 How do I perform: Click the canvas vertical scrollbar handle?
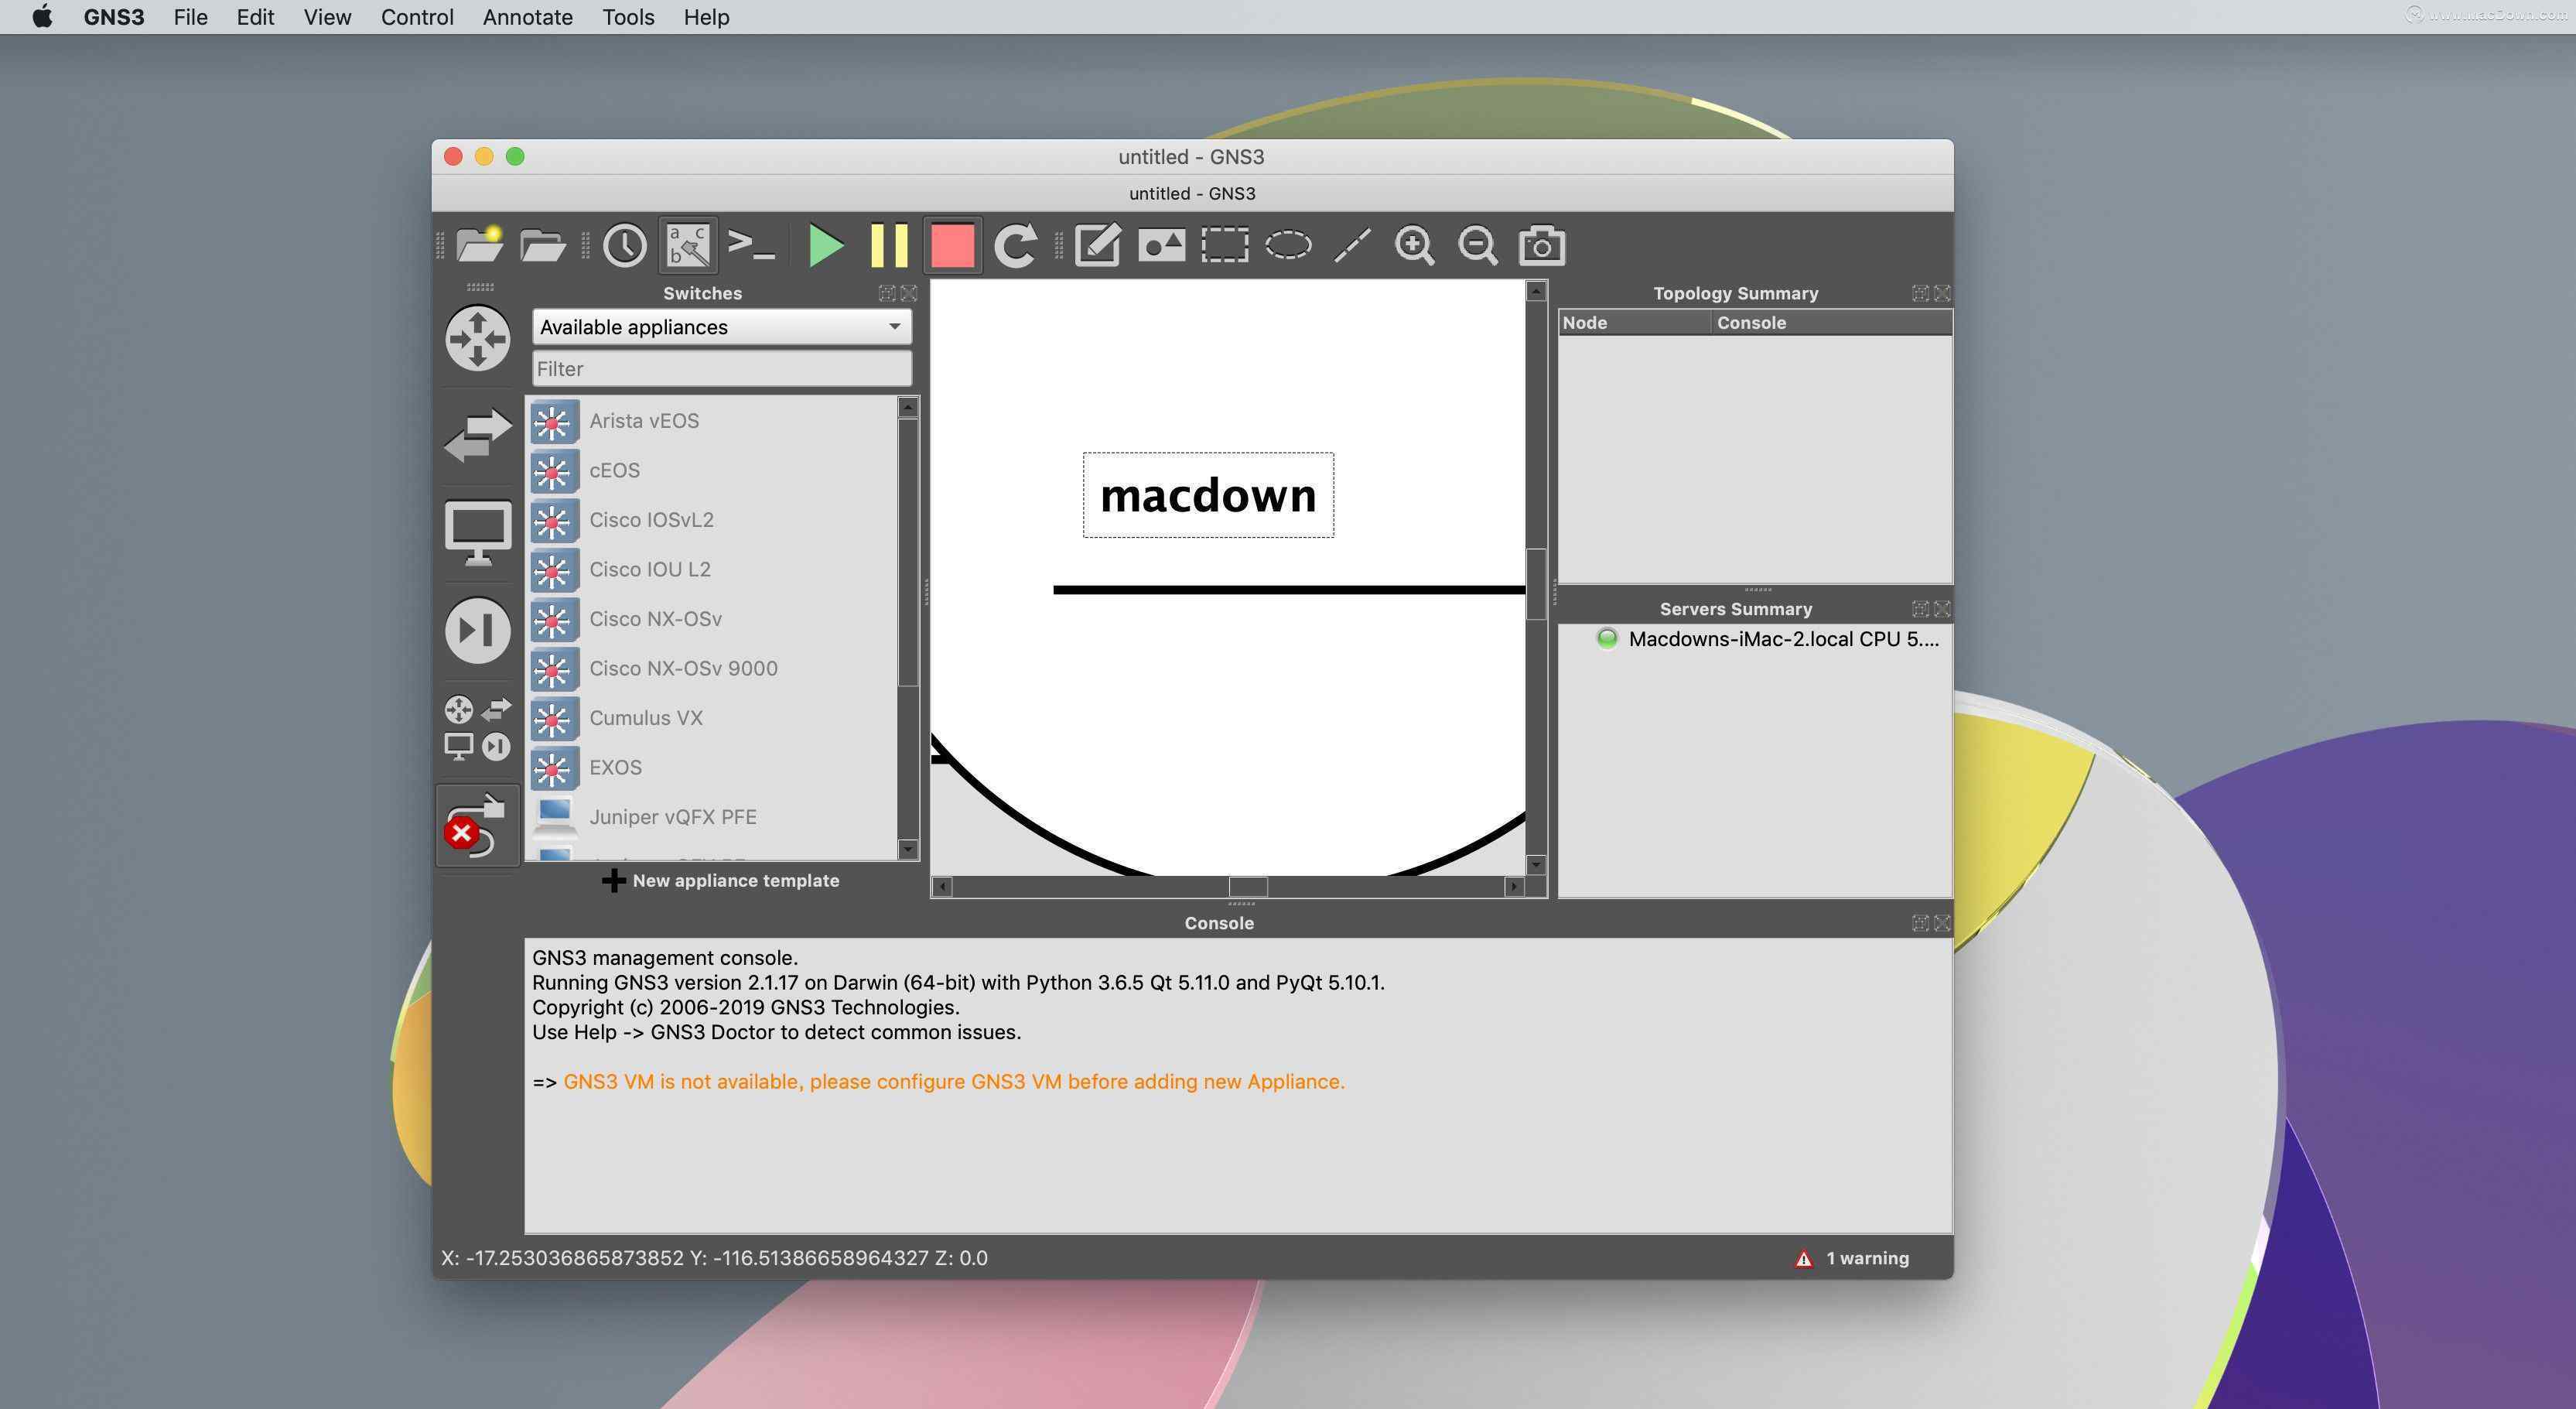1536,584
